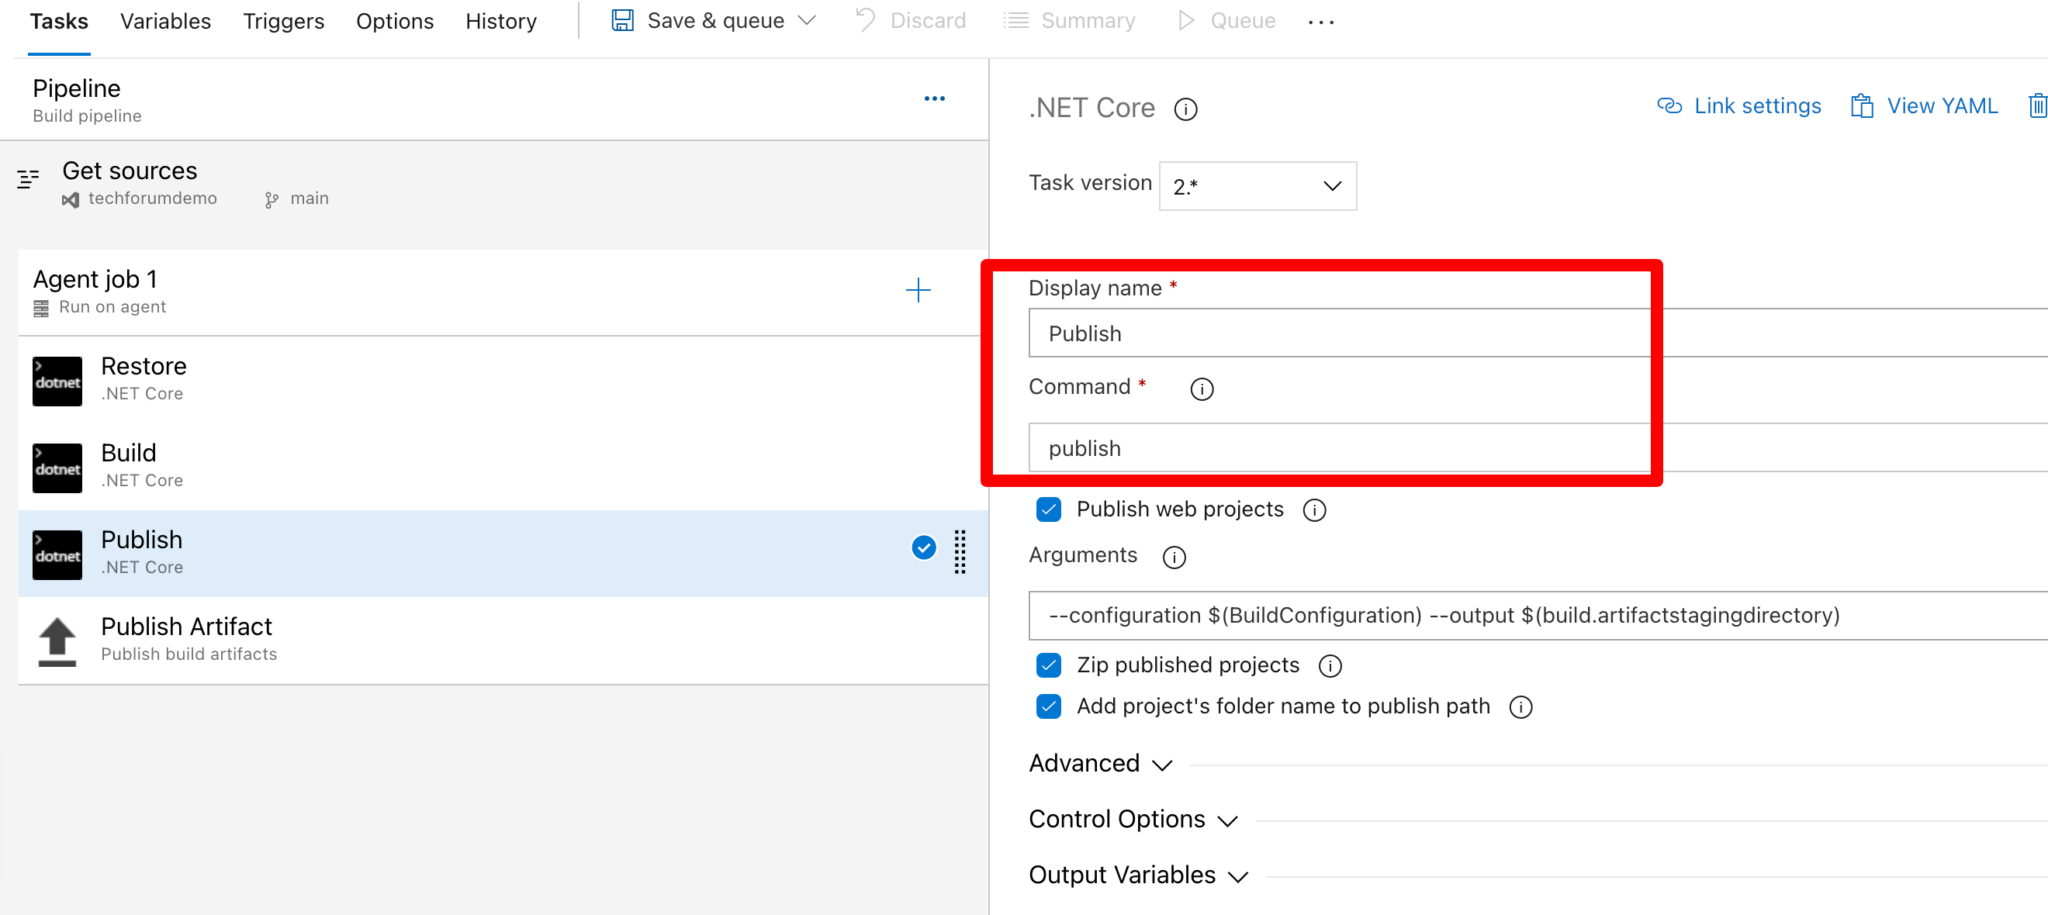The image size is (2048, 915).
Task: Toggle Add project's folder name checkbox
Action: [1048, 707]
